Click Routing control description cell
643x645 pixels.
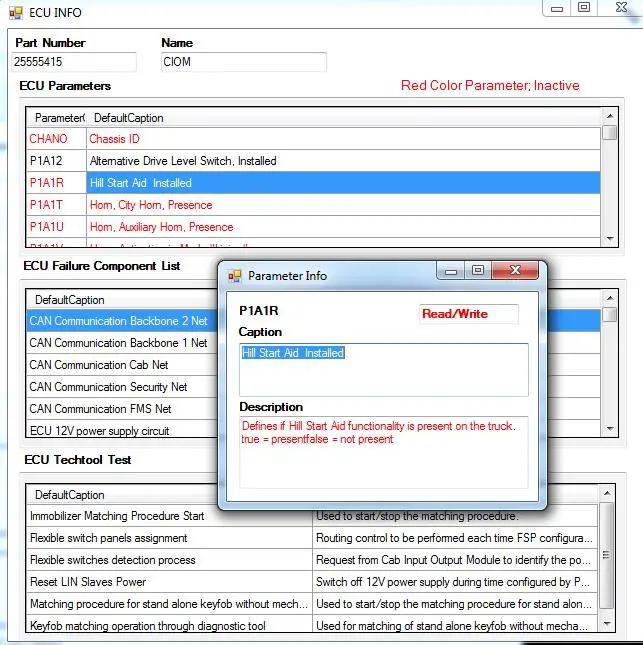(x=455, y=538)
